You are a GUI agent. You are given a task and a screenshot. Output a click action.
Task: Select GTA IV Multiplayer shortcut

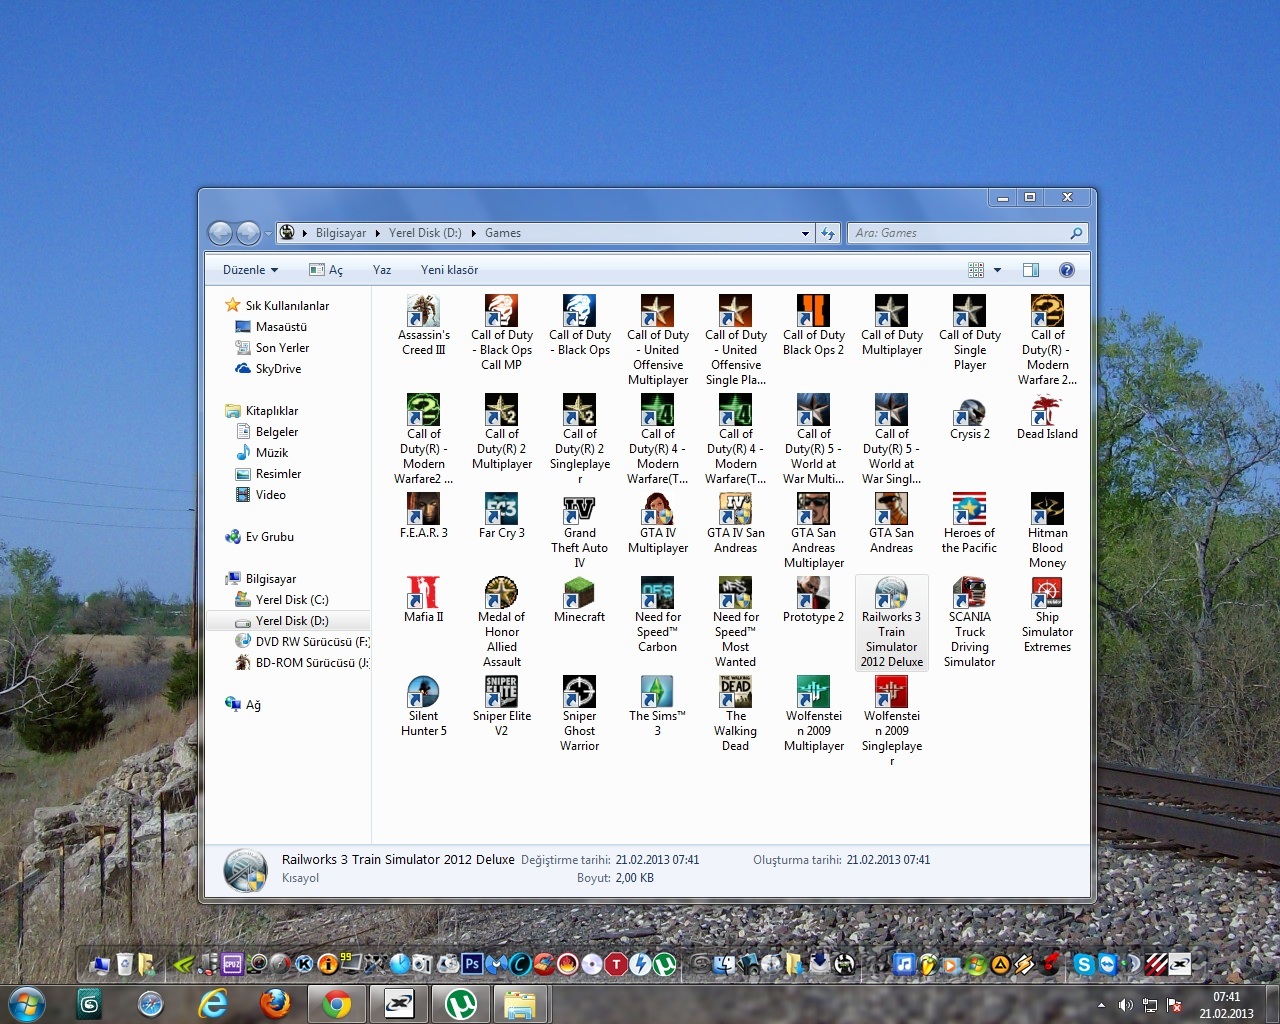(657, 523)
